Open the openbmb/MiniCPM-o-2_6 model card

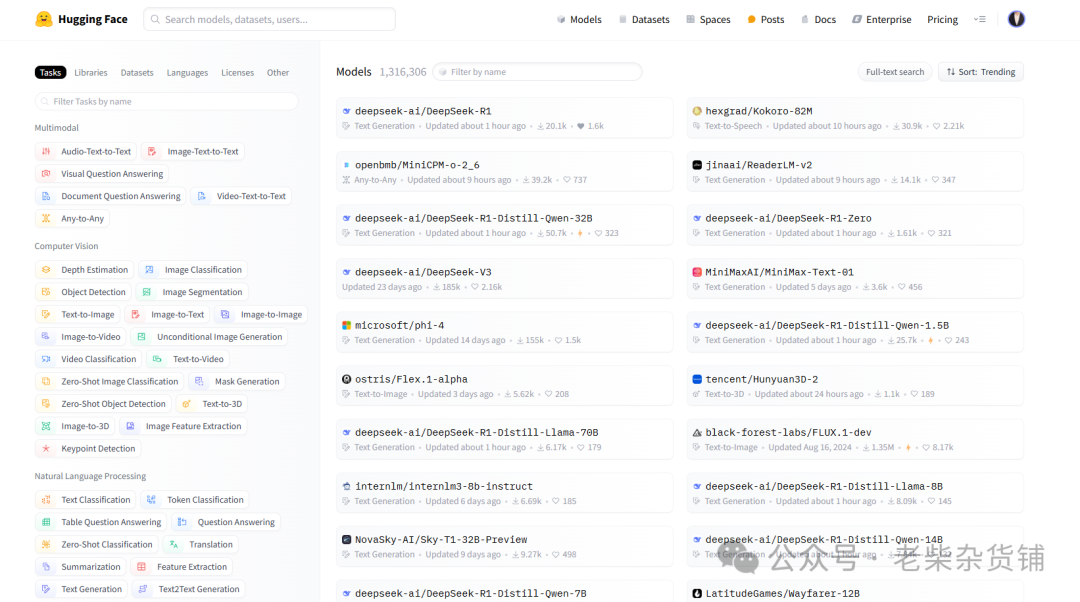[x=505, y=172]
